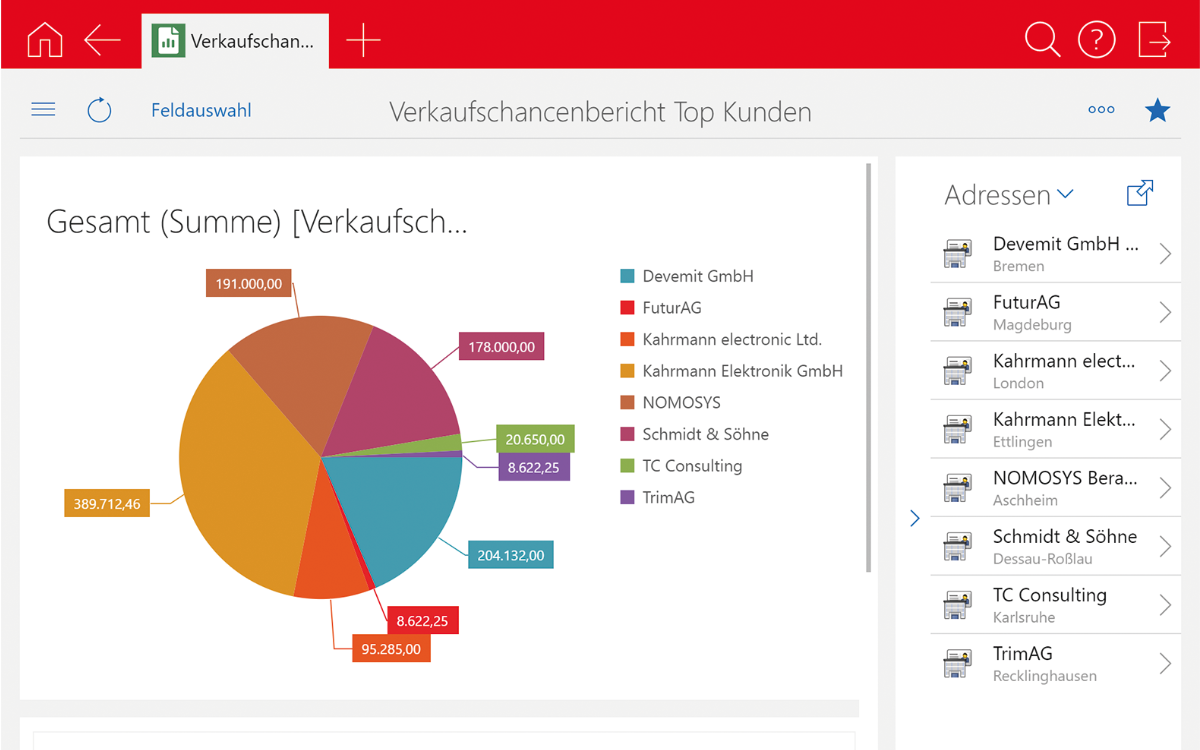Open more options three-dot menu

(x=1101, y=110)
